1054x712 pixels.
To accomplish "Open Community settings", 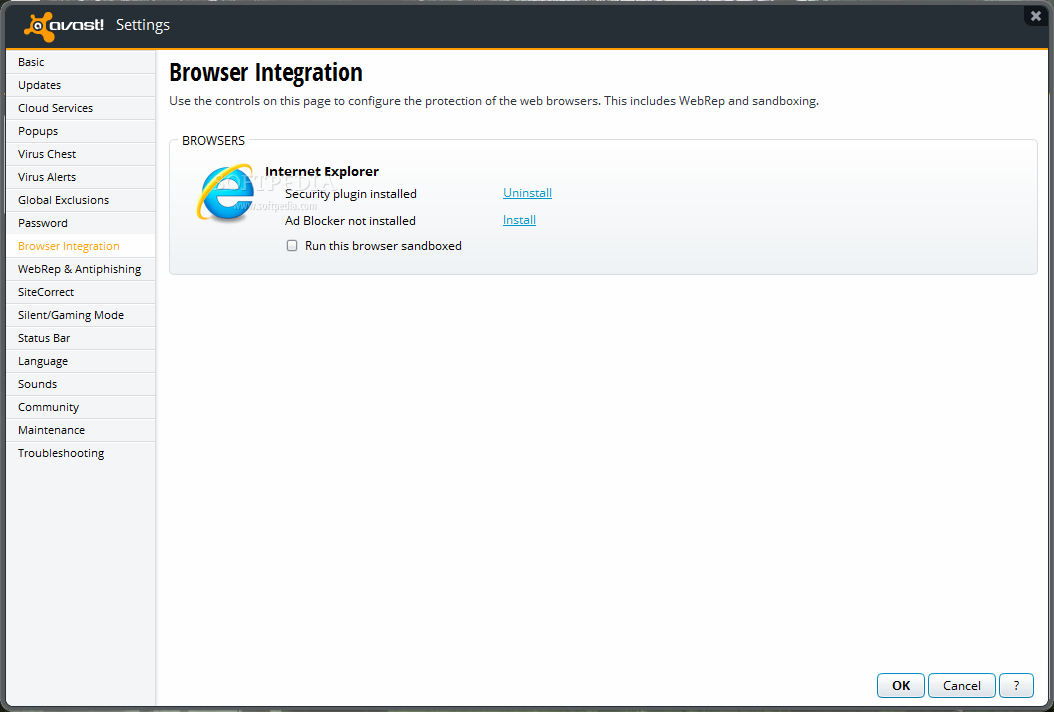I will (81, 407).
